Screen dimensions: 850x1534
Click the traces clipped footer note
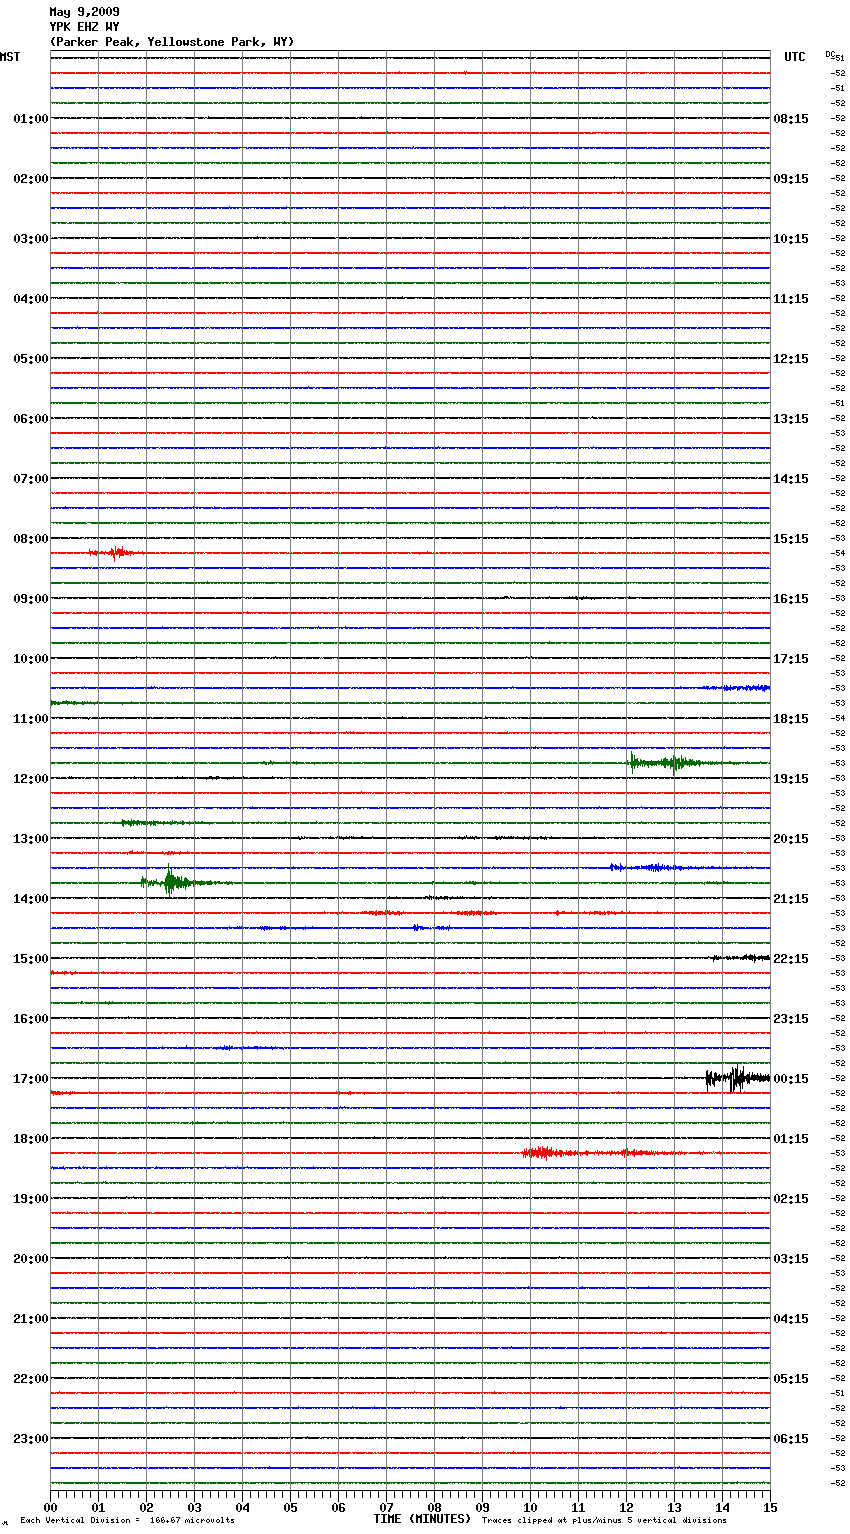(x=604, y=1521)
